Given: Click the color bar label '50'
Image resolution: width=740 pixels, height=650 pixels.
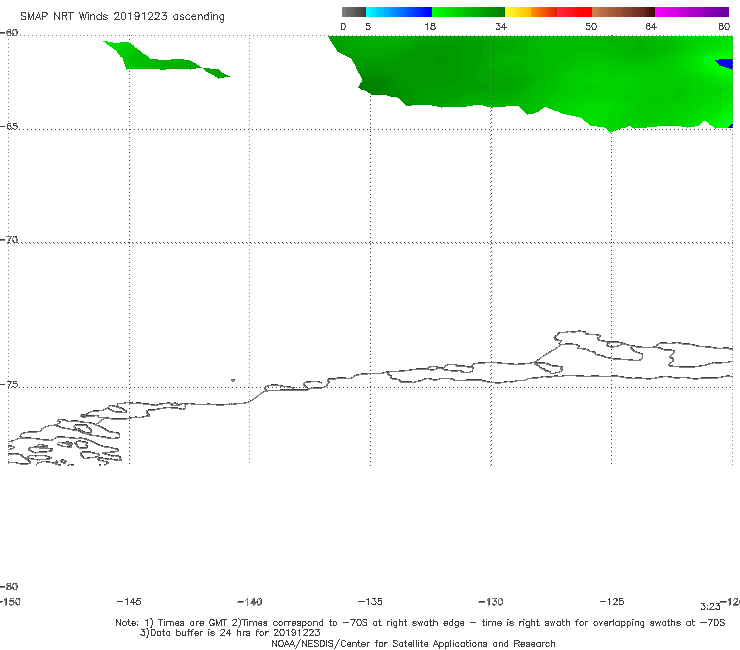Looking at the screenshot, I should pos(591,27).
